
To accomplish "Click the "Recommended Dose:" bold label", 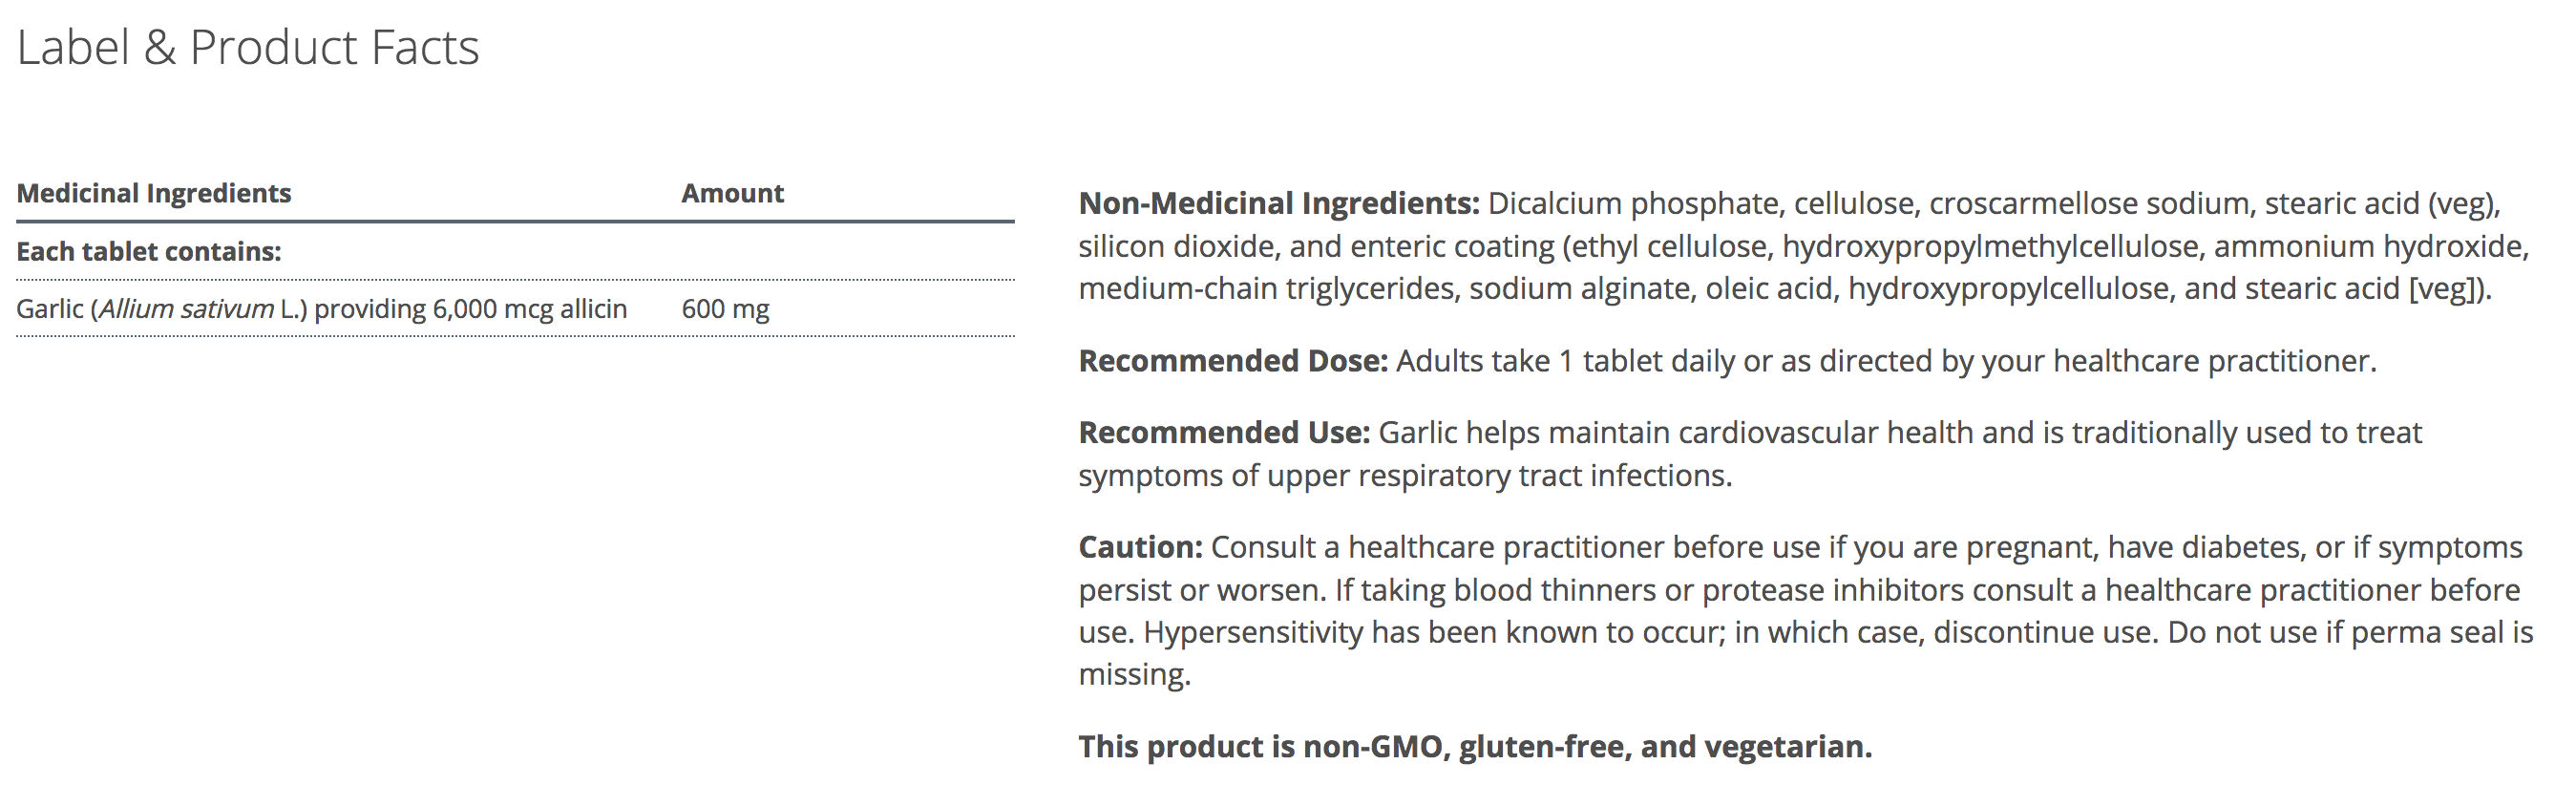I will coord(1233,361).
